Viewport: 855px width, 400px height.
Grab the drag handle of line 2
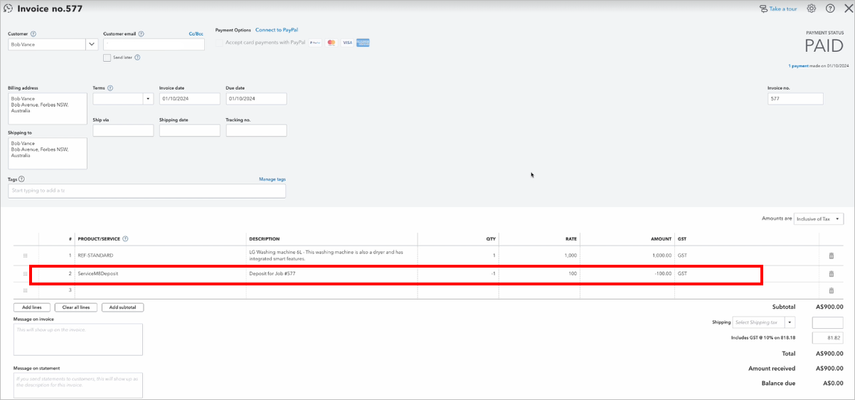25,274
